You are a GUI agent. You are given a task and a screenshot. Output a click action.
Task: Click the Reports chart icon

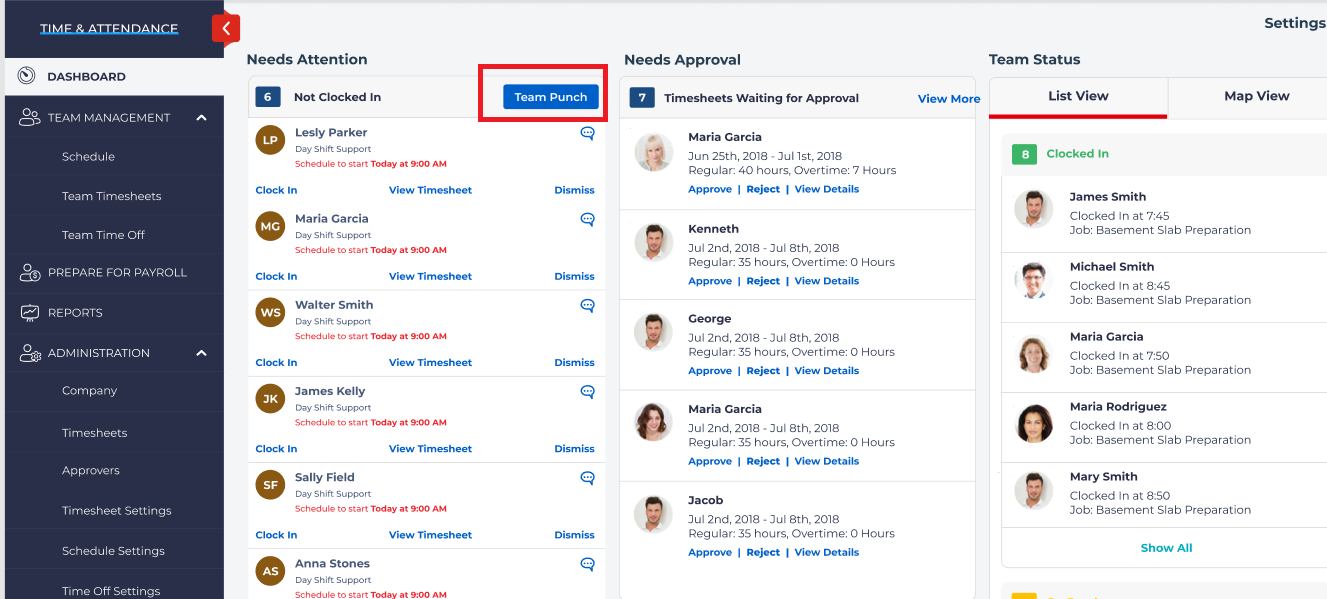[30, 312]
